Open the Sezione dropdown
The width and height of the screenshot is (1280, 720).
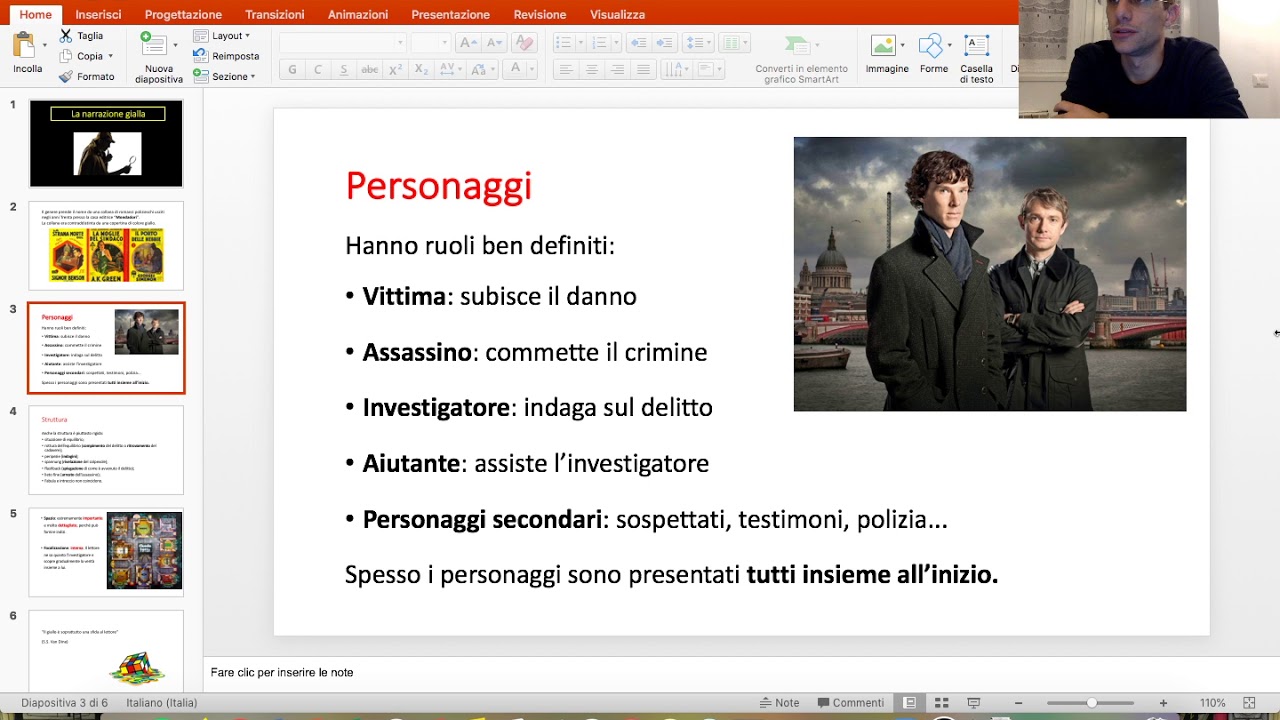(x=225, y=76)
